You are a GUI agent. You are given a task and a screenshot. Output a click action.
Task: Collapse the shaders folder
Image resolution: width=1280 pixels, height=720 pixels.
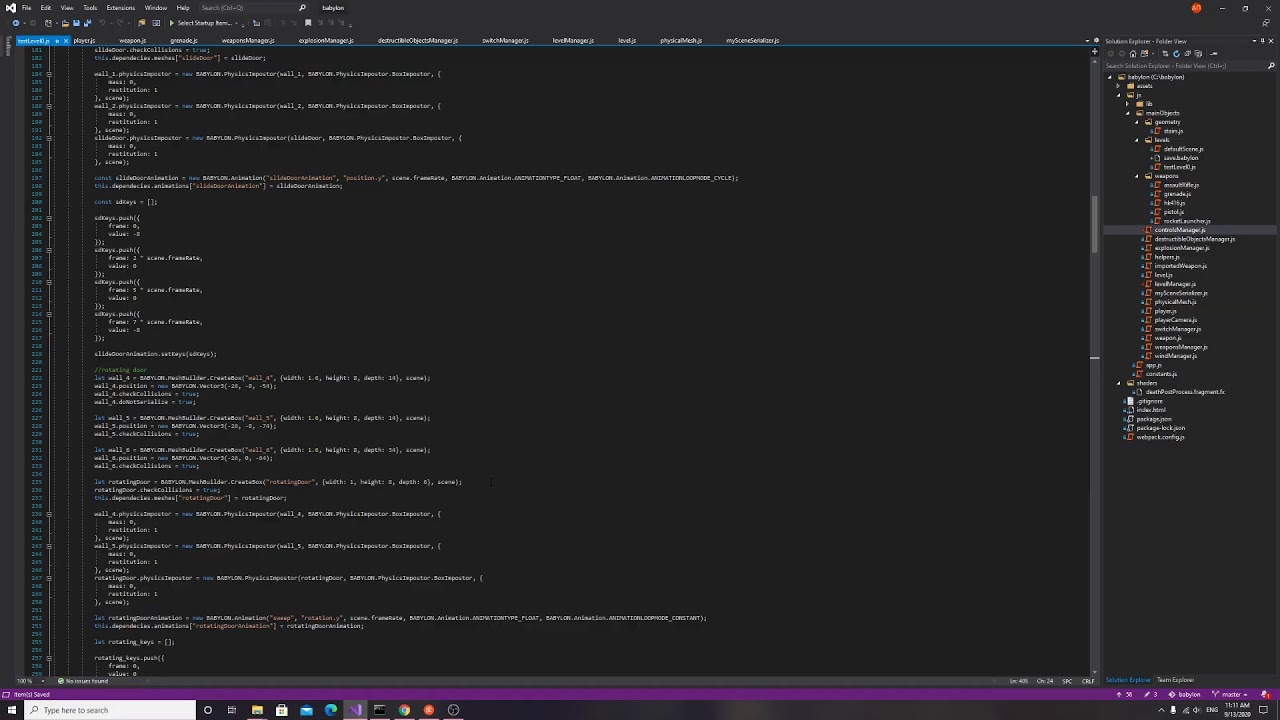[x=1119, y=383]
